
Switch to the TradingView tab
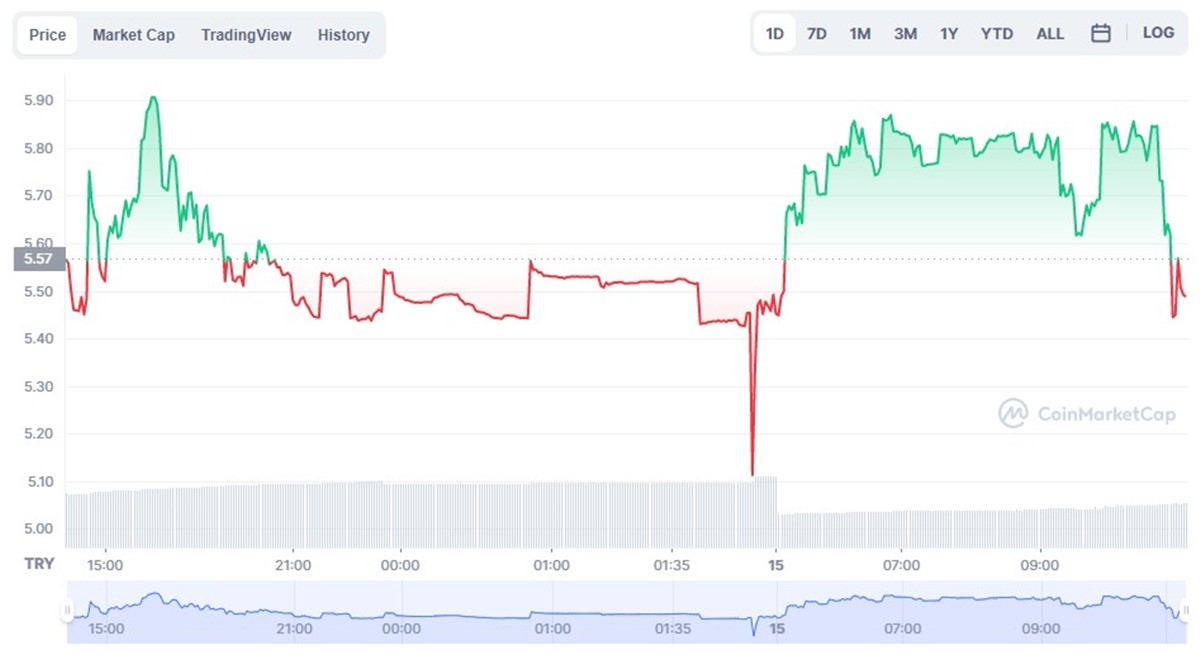(x=246, y=35)
